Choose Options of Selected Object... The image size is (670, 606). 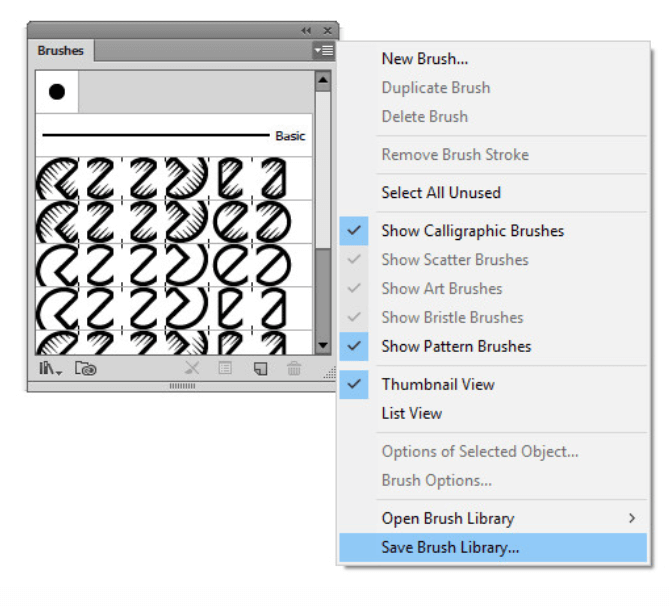(x=493, y=451)
